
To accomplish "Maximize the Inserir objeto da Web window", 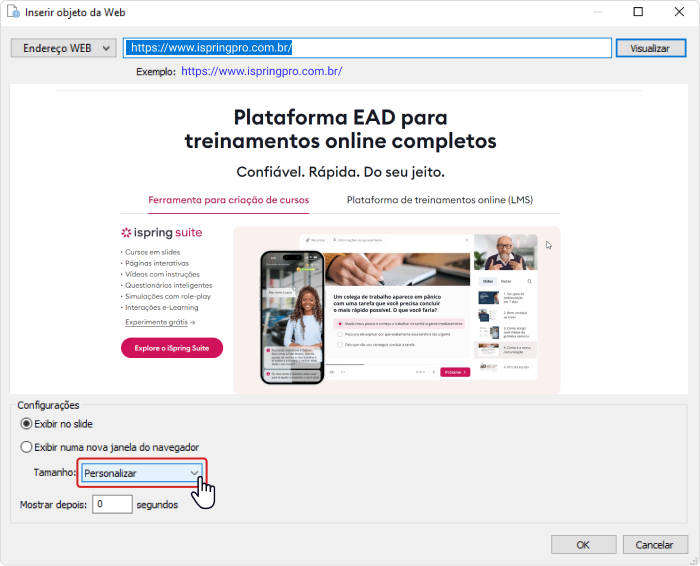I will (x=638, y=12).
